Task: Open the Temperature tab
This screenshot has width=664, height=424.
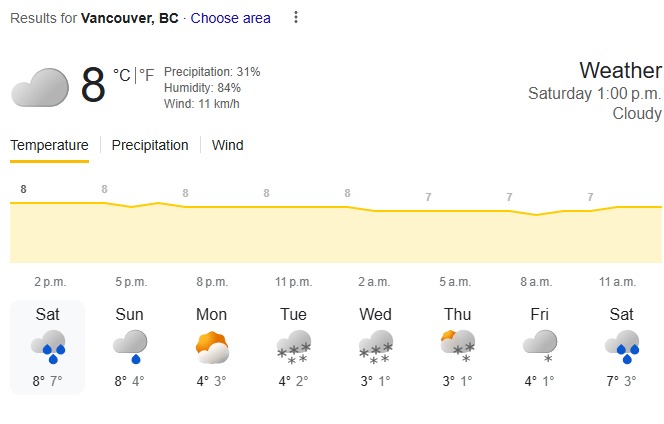Action: [x=49, y=145]
